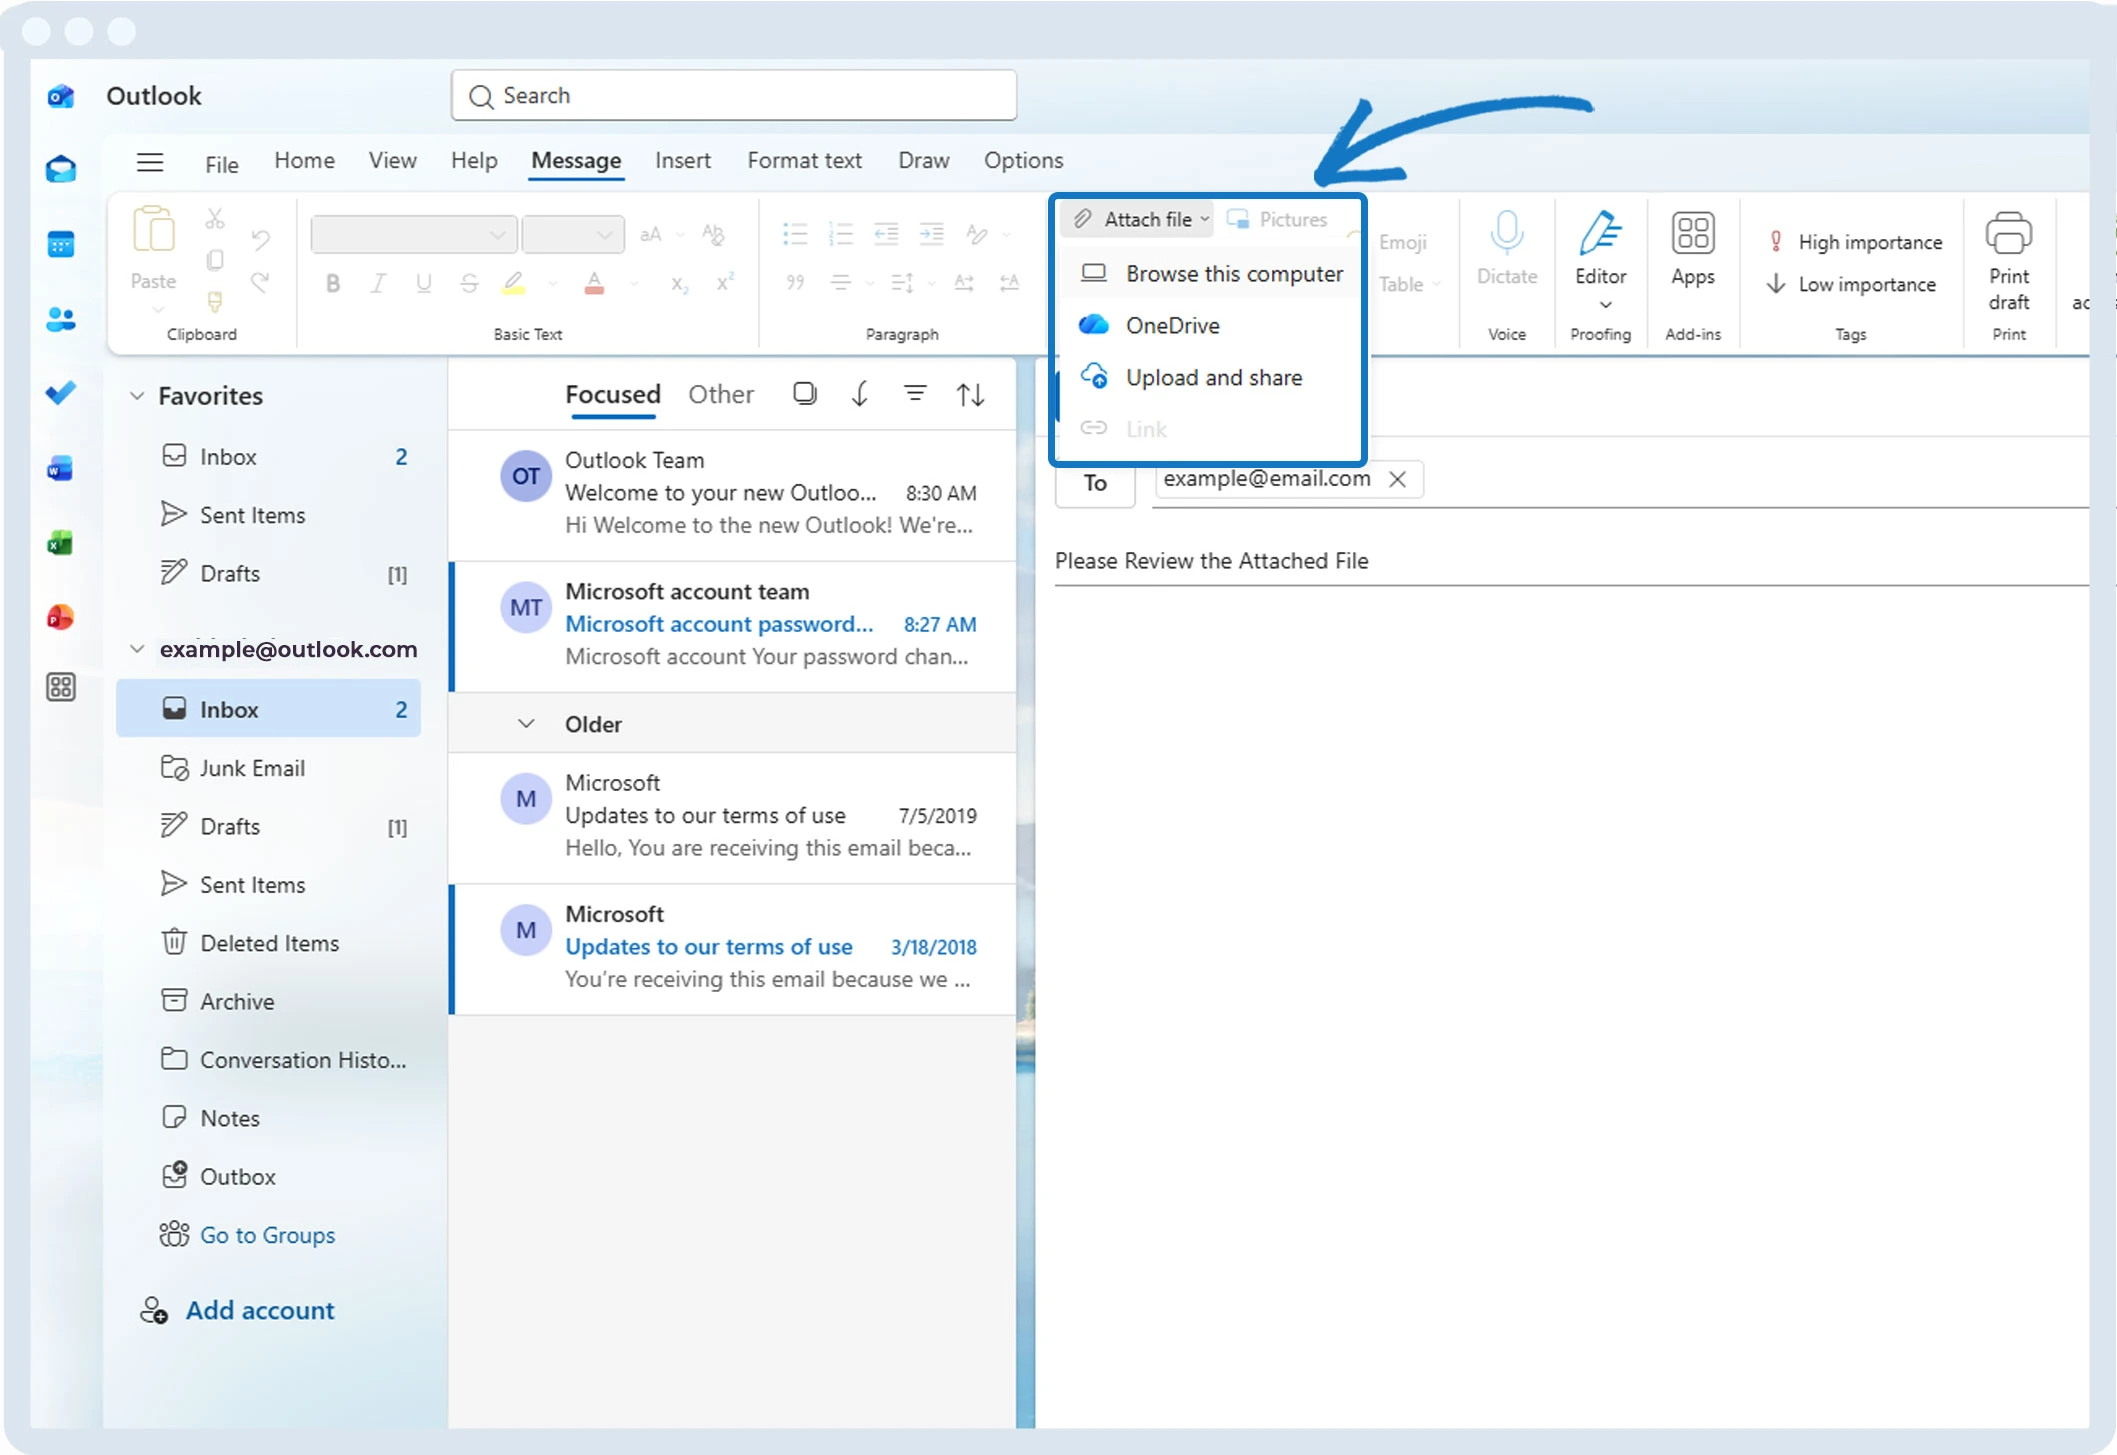Image resolution: width=2117 pixels, height=1455 pixels.
Task: Collapse the Older messages group
Action: pyautogui.click(x=526, y=723)
